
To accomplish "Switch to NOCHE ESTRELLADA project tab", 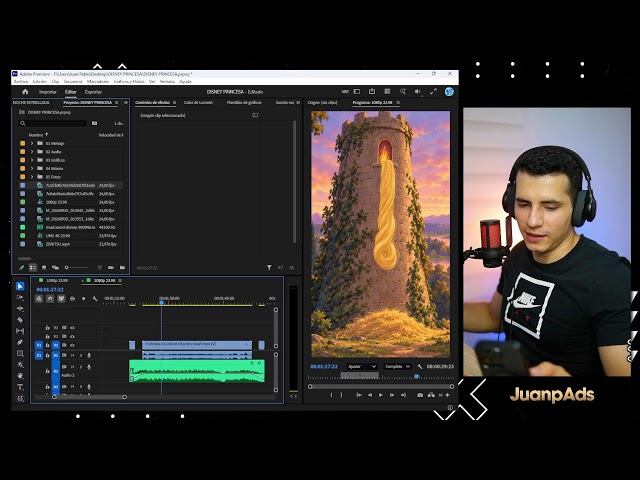I will (31, 102).
